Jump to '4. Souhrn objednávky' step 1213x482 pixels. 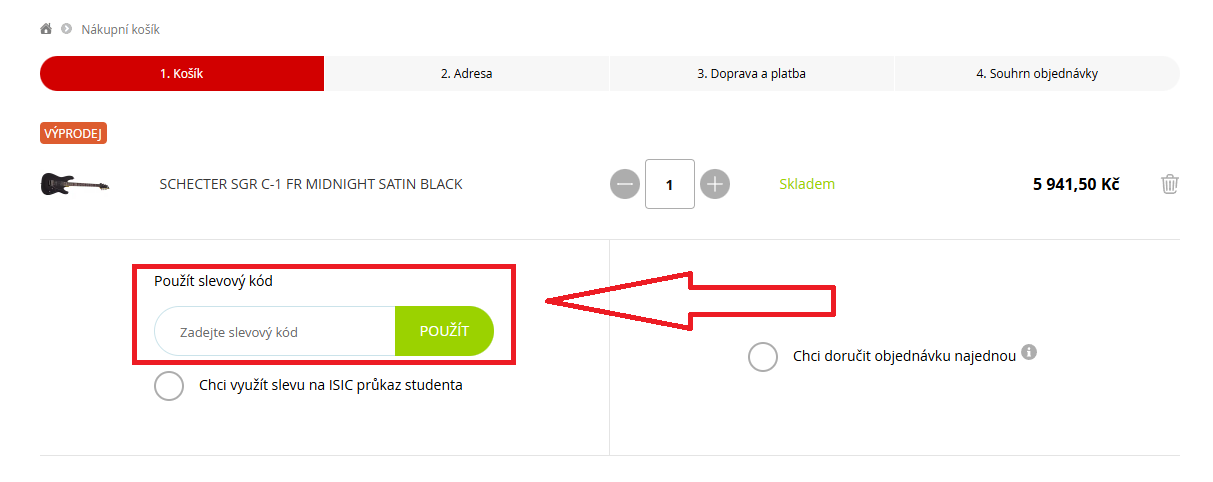pos(1037,73)
